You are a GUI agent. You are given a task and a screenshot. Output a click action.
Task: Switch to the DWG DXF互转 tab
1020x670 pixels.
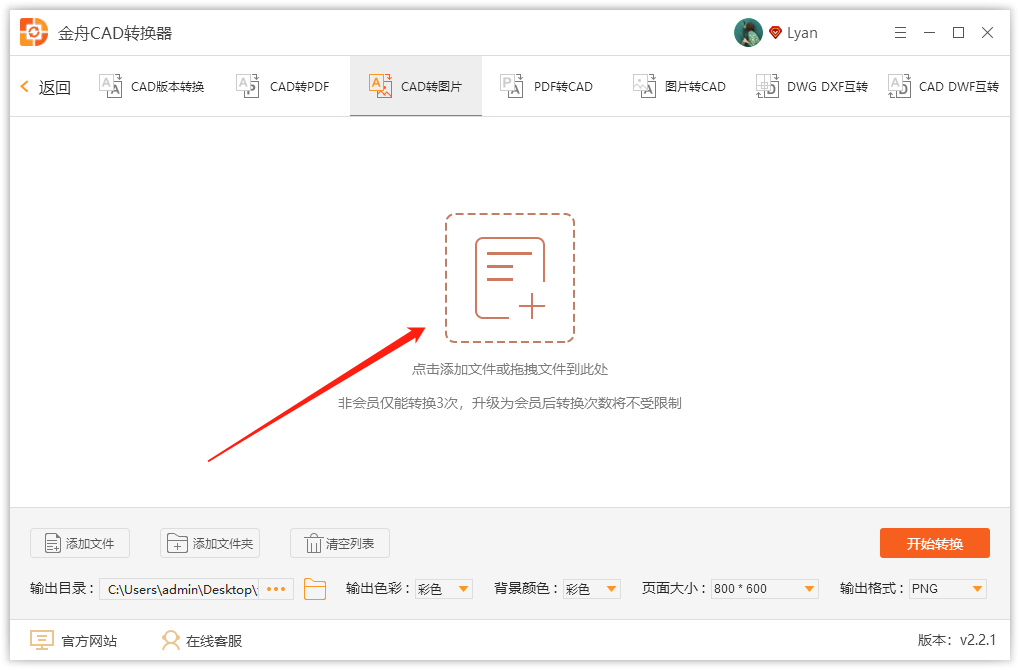(810, 86)
